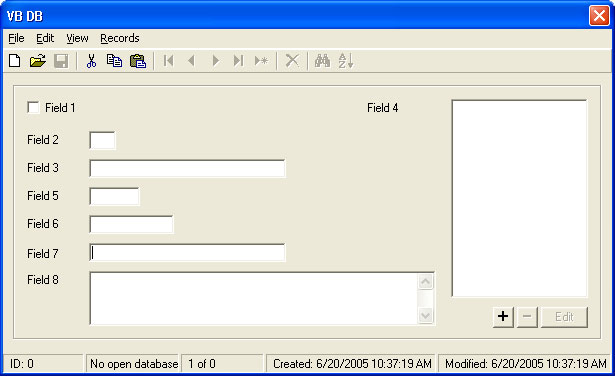Click the Find binoculars icon
Image resolution: width=615 pixels, height=376 pixels.
tap(322, 61)
